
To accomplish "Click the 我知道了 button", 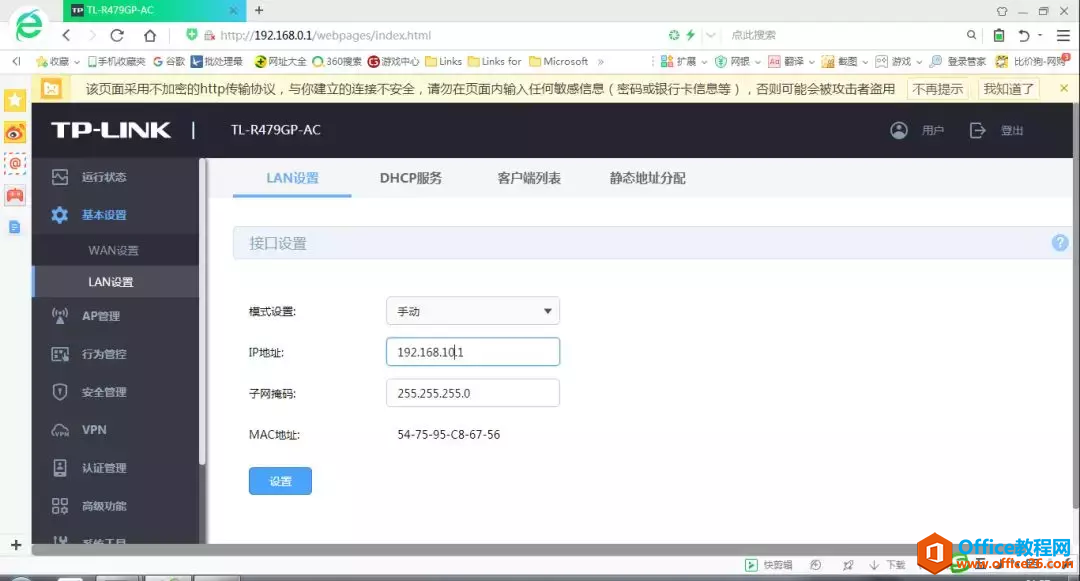I will tap(1008, 89).
